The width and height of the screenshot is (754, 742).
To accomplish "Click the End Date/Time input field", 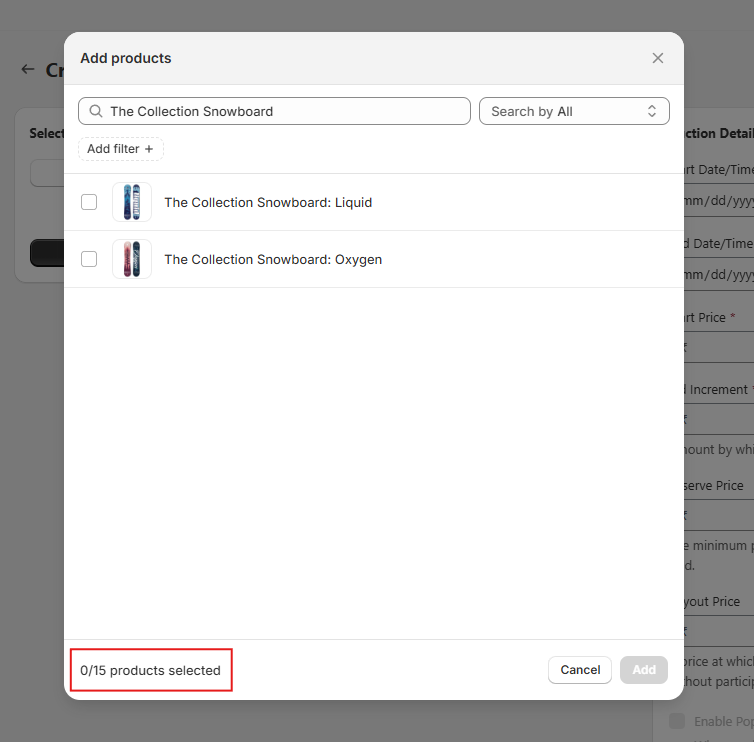I will [719, 274].
